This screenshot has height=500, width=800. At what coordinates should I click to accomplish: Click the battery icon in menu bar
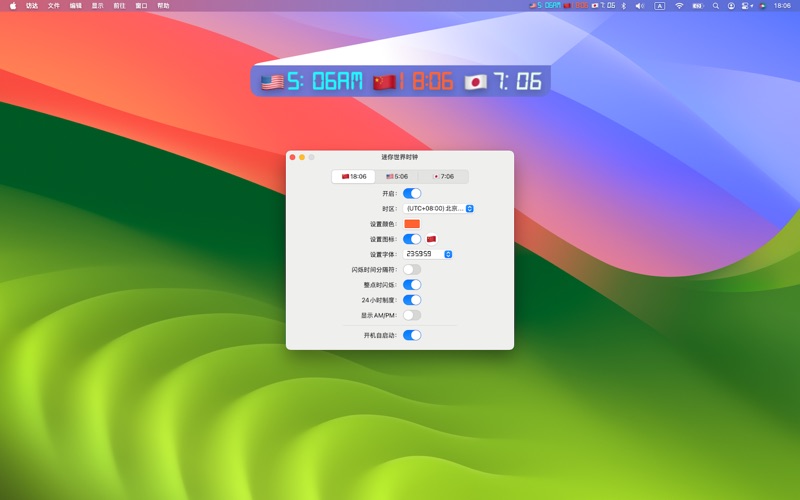pyautogui.click(x=698, y=6)
